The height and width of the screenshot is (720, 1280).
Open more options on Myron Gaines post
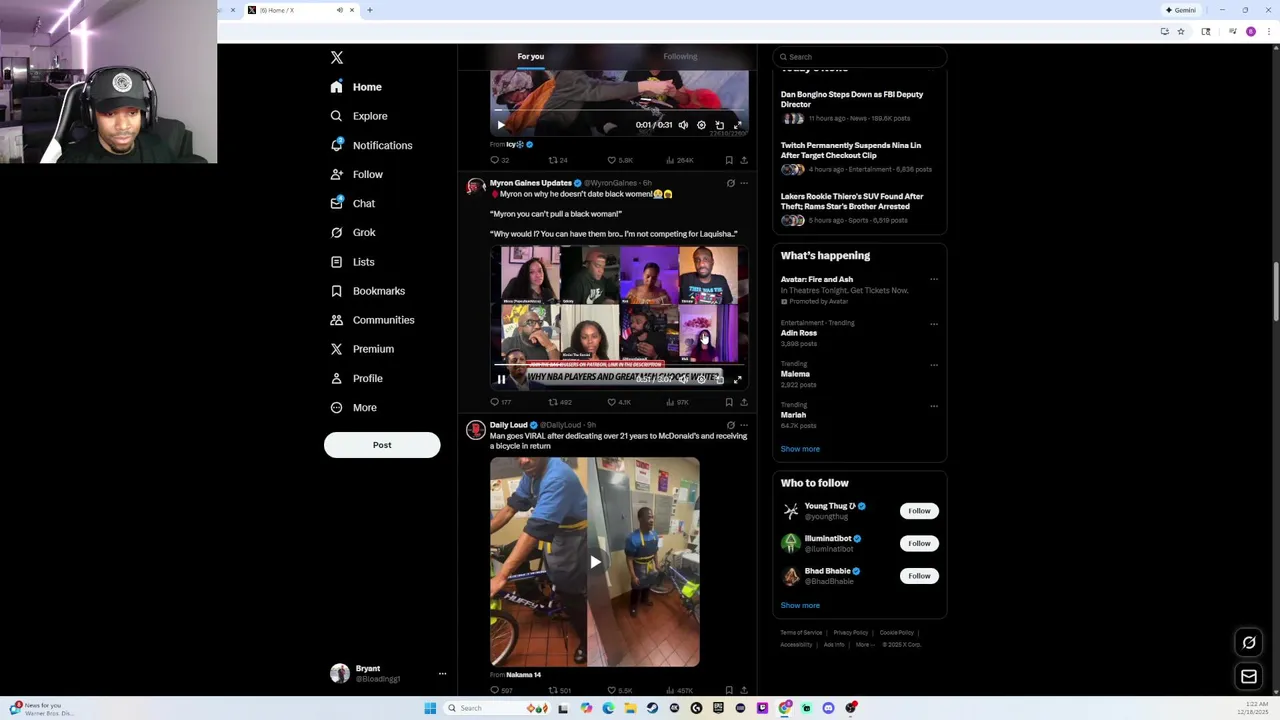point(743,183)
